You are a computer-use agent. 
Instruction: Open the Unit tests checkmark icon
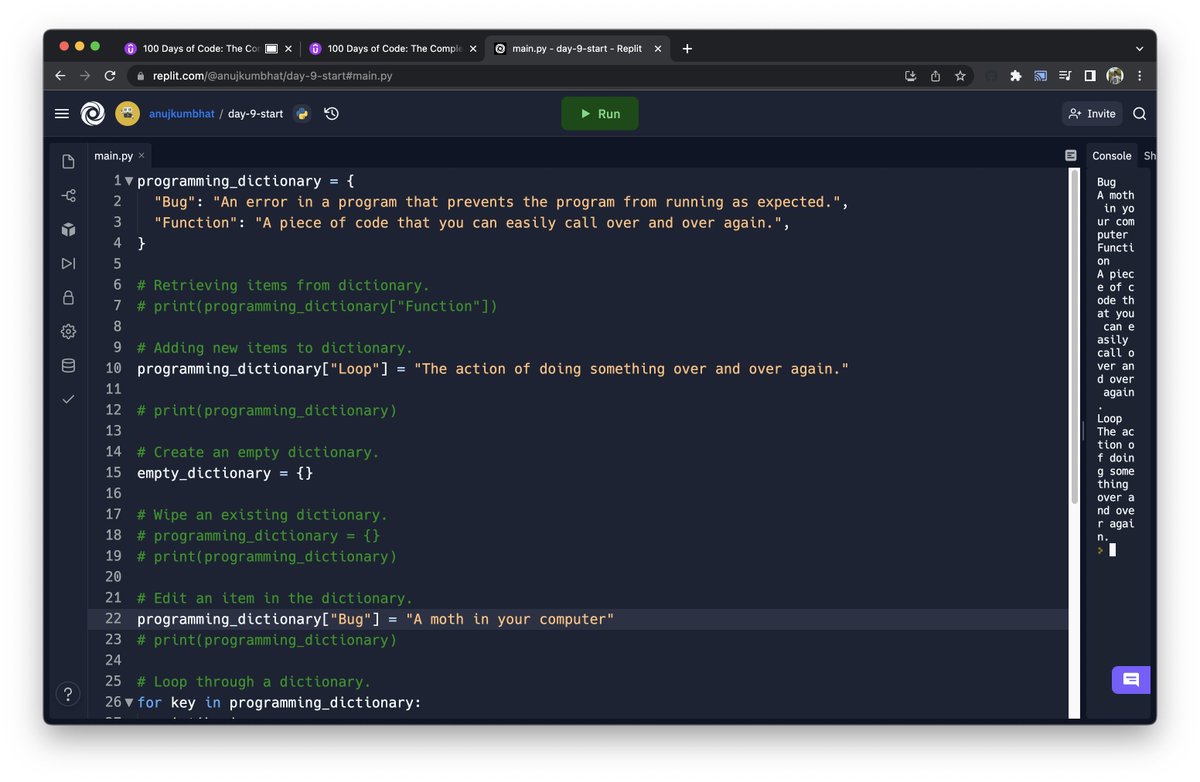(68, 399)
